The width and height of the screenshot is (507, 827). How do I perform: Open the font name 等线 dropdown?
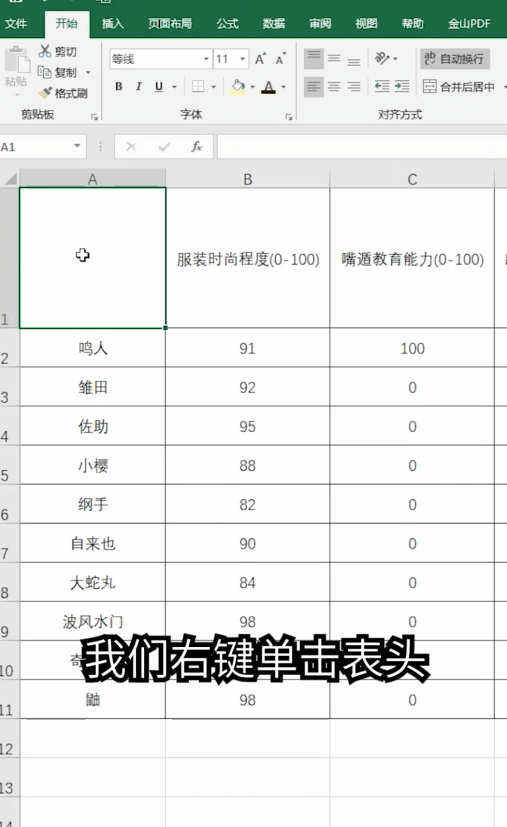(x=206, y=59)
